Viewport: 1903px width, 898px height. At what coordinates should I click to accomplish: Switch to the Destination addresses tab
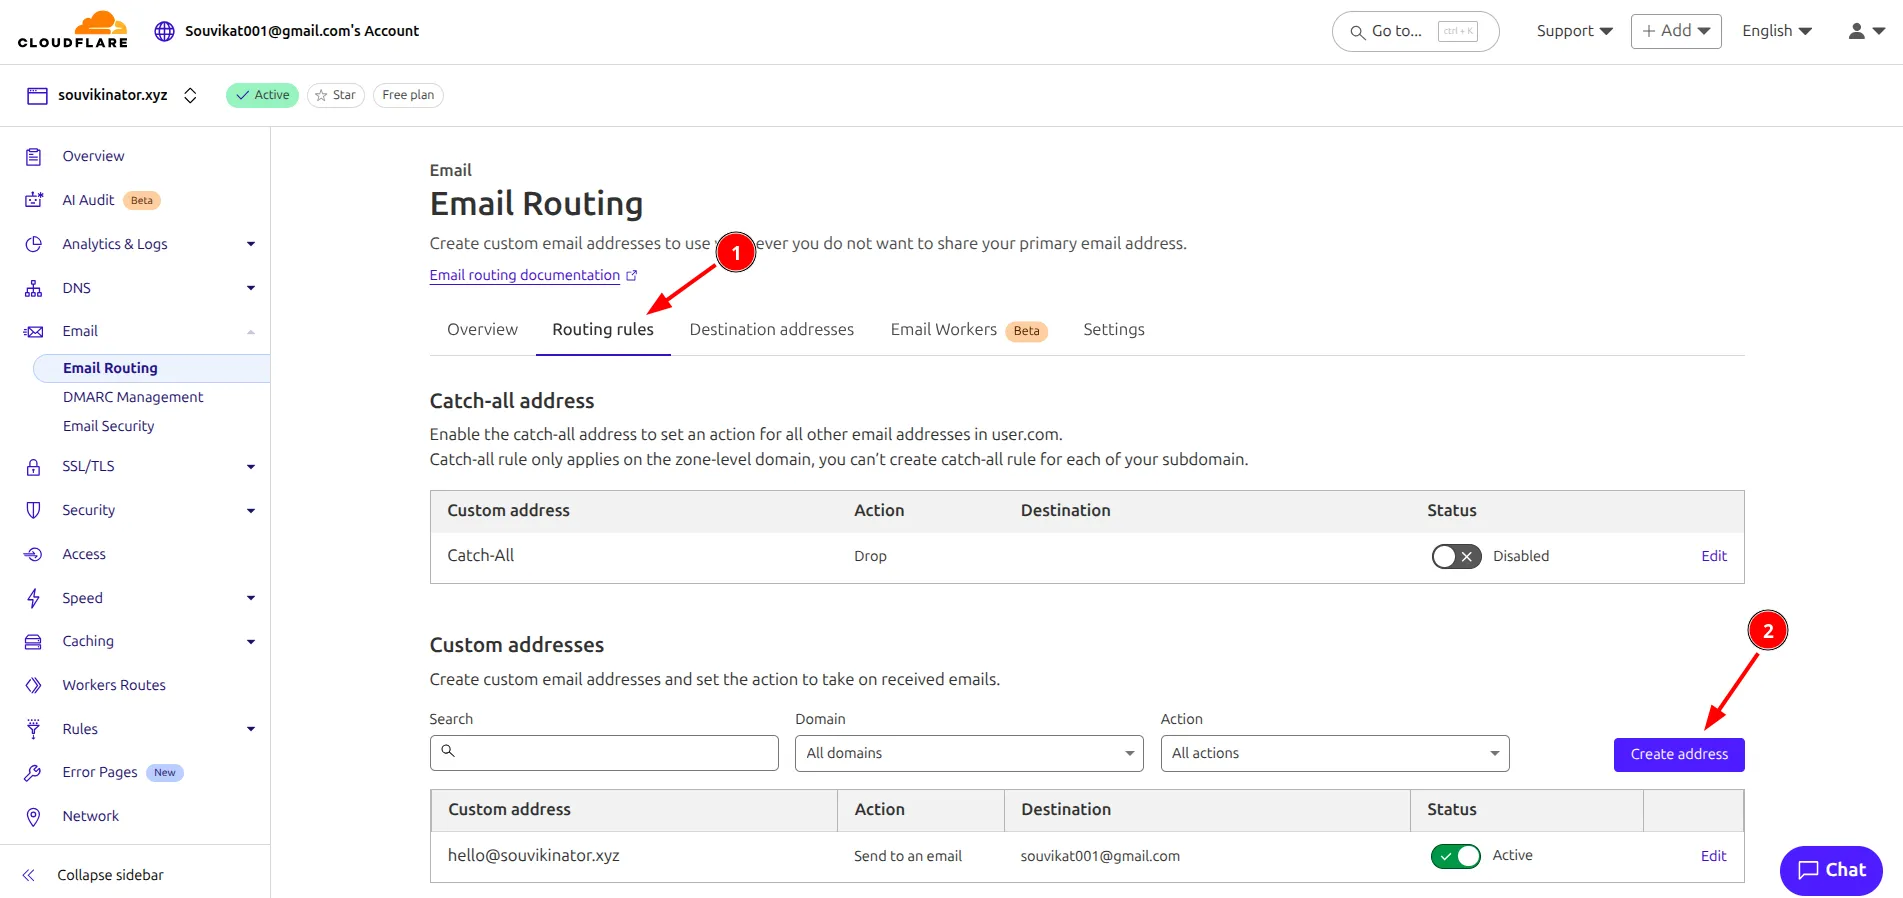[771, 330]
